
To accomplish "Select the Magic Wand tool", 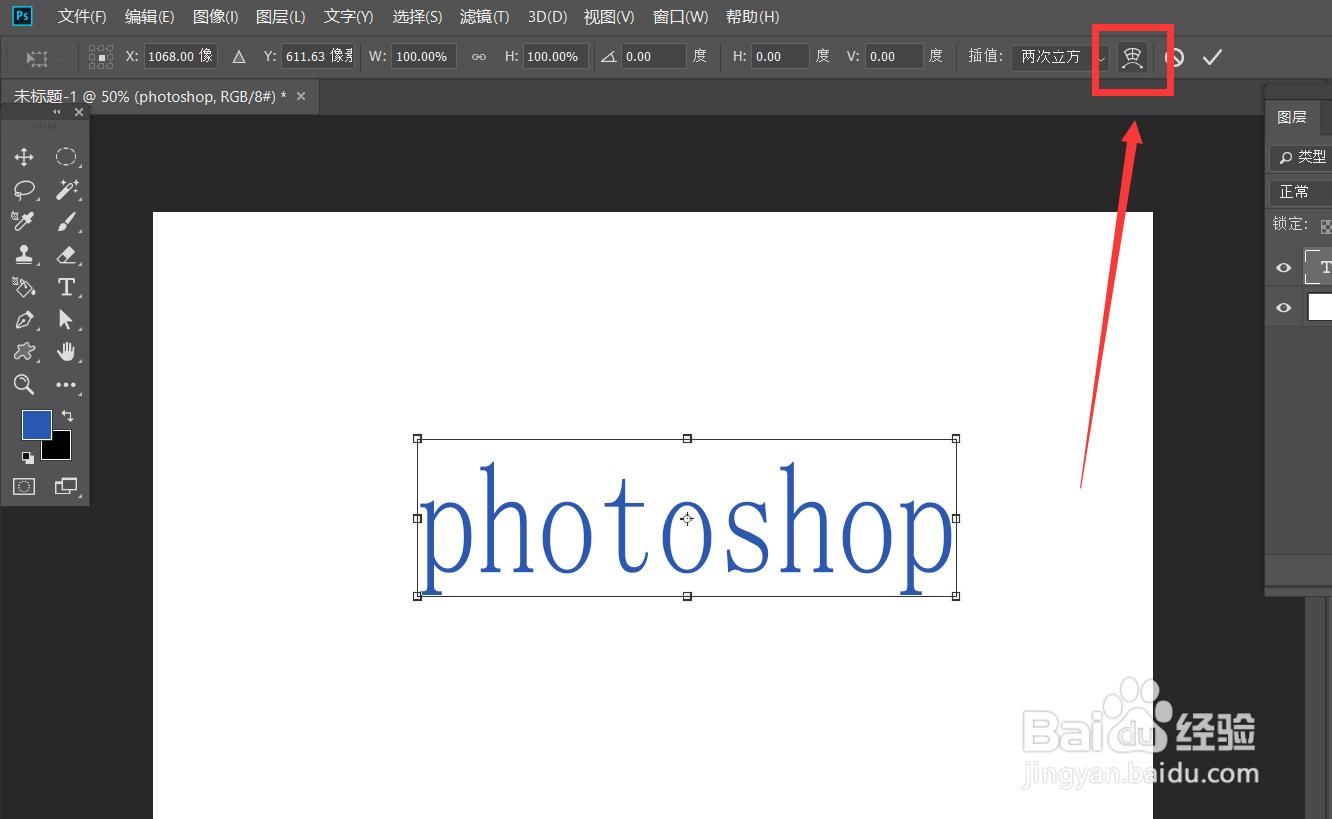I will click(x=66, y=189).
